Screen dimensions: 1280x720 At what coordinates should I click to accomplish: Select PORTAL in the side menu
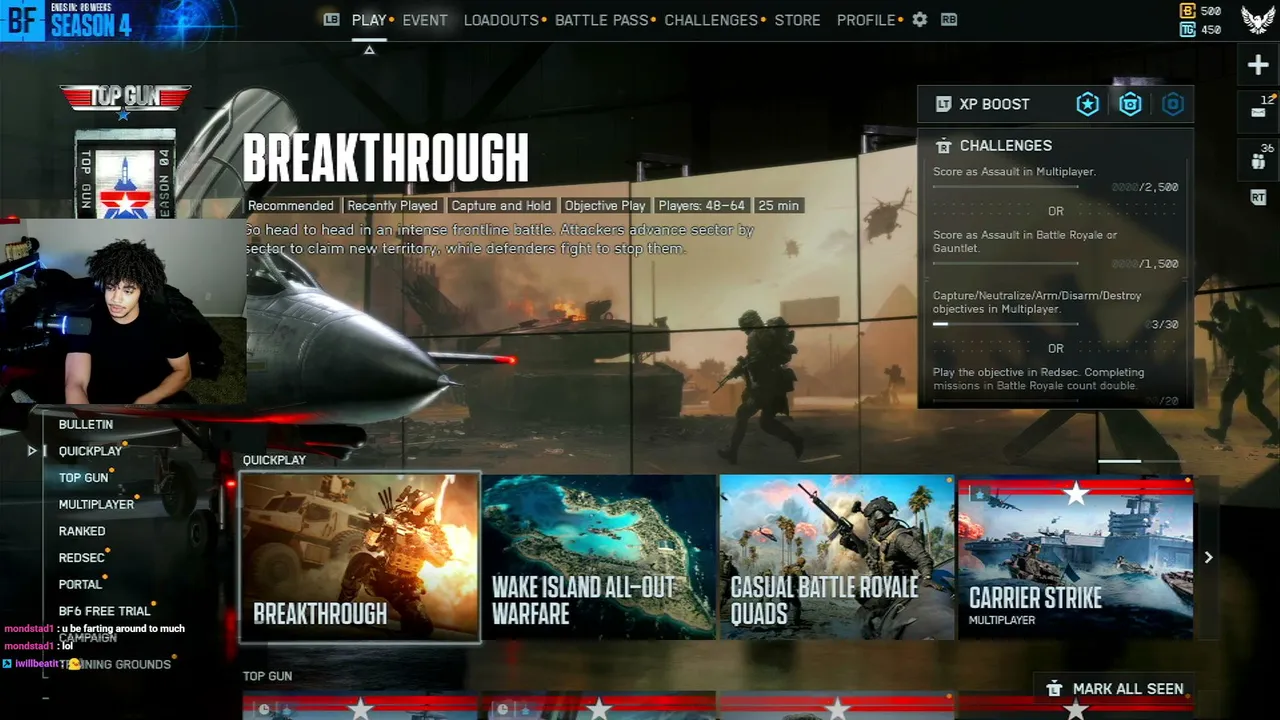coord(80,585)
